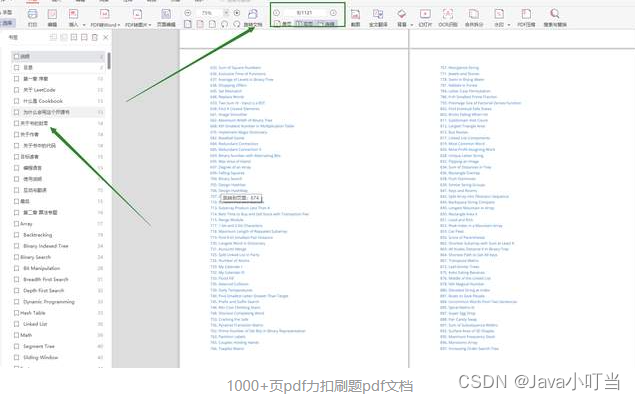This screenshot has height=400, width=635.
Task: Open the Sliding Window bookmark
Action: (x=40, y=357)
